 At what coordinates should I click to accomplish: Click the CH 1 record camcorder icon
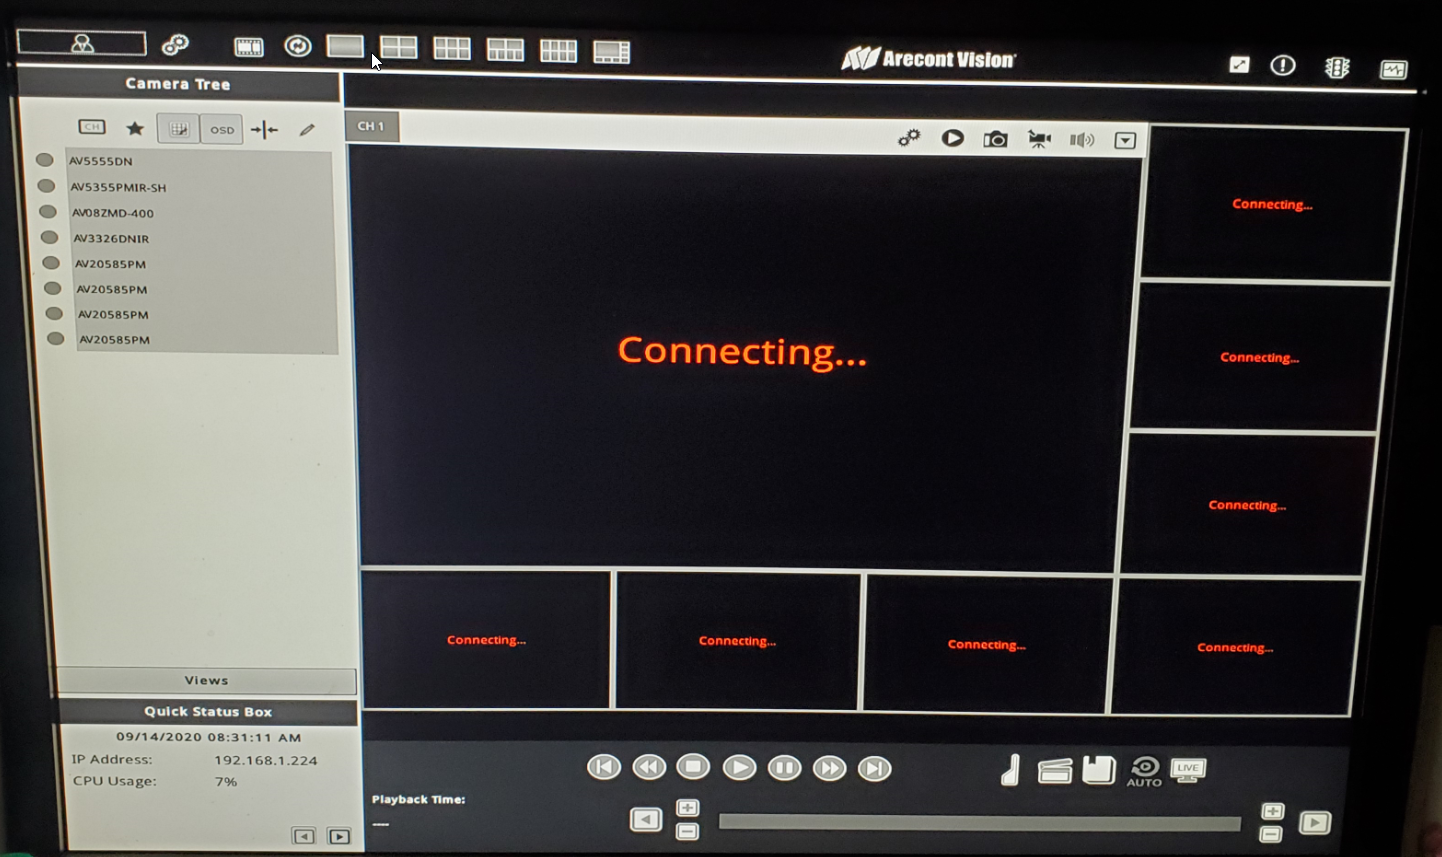click(1039, 139)
